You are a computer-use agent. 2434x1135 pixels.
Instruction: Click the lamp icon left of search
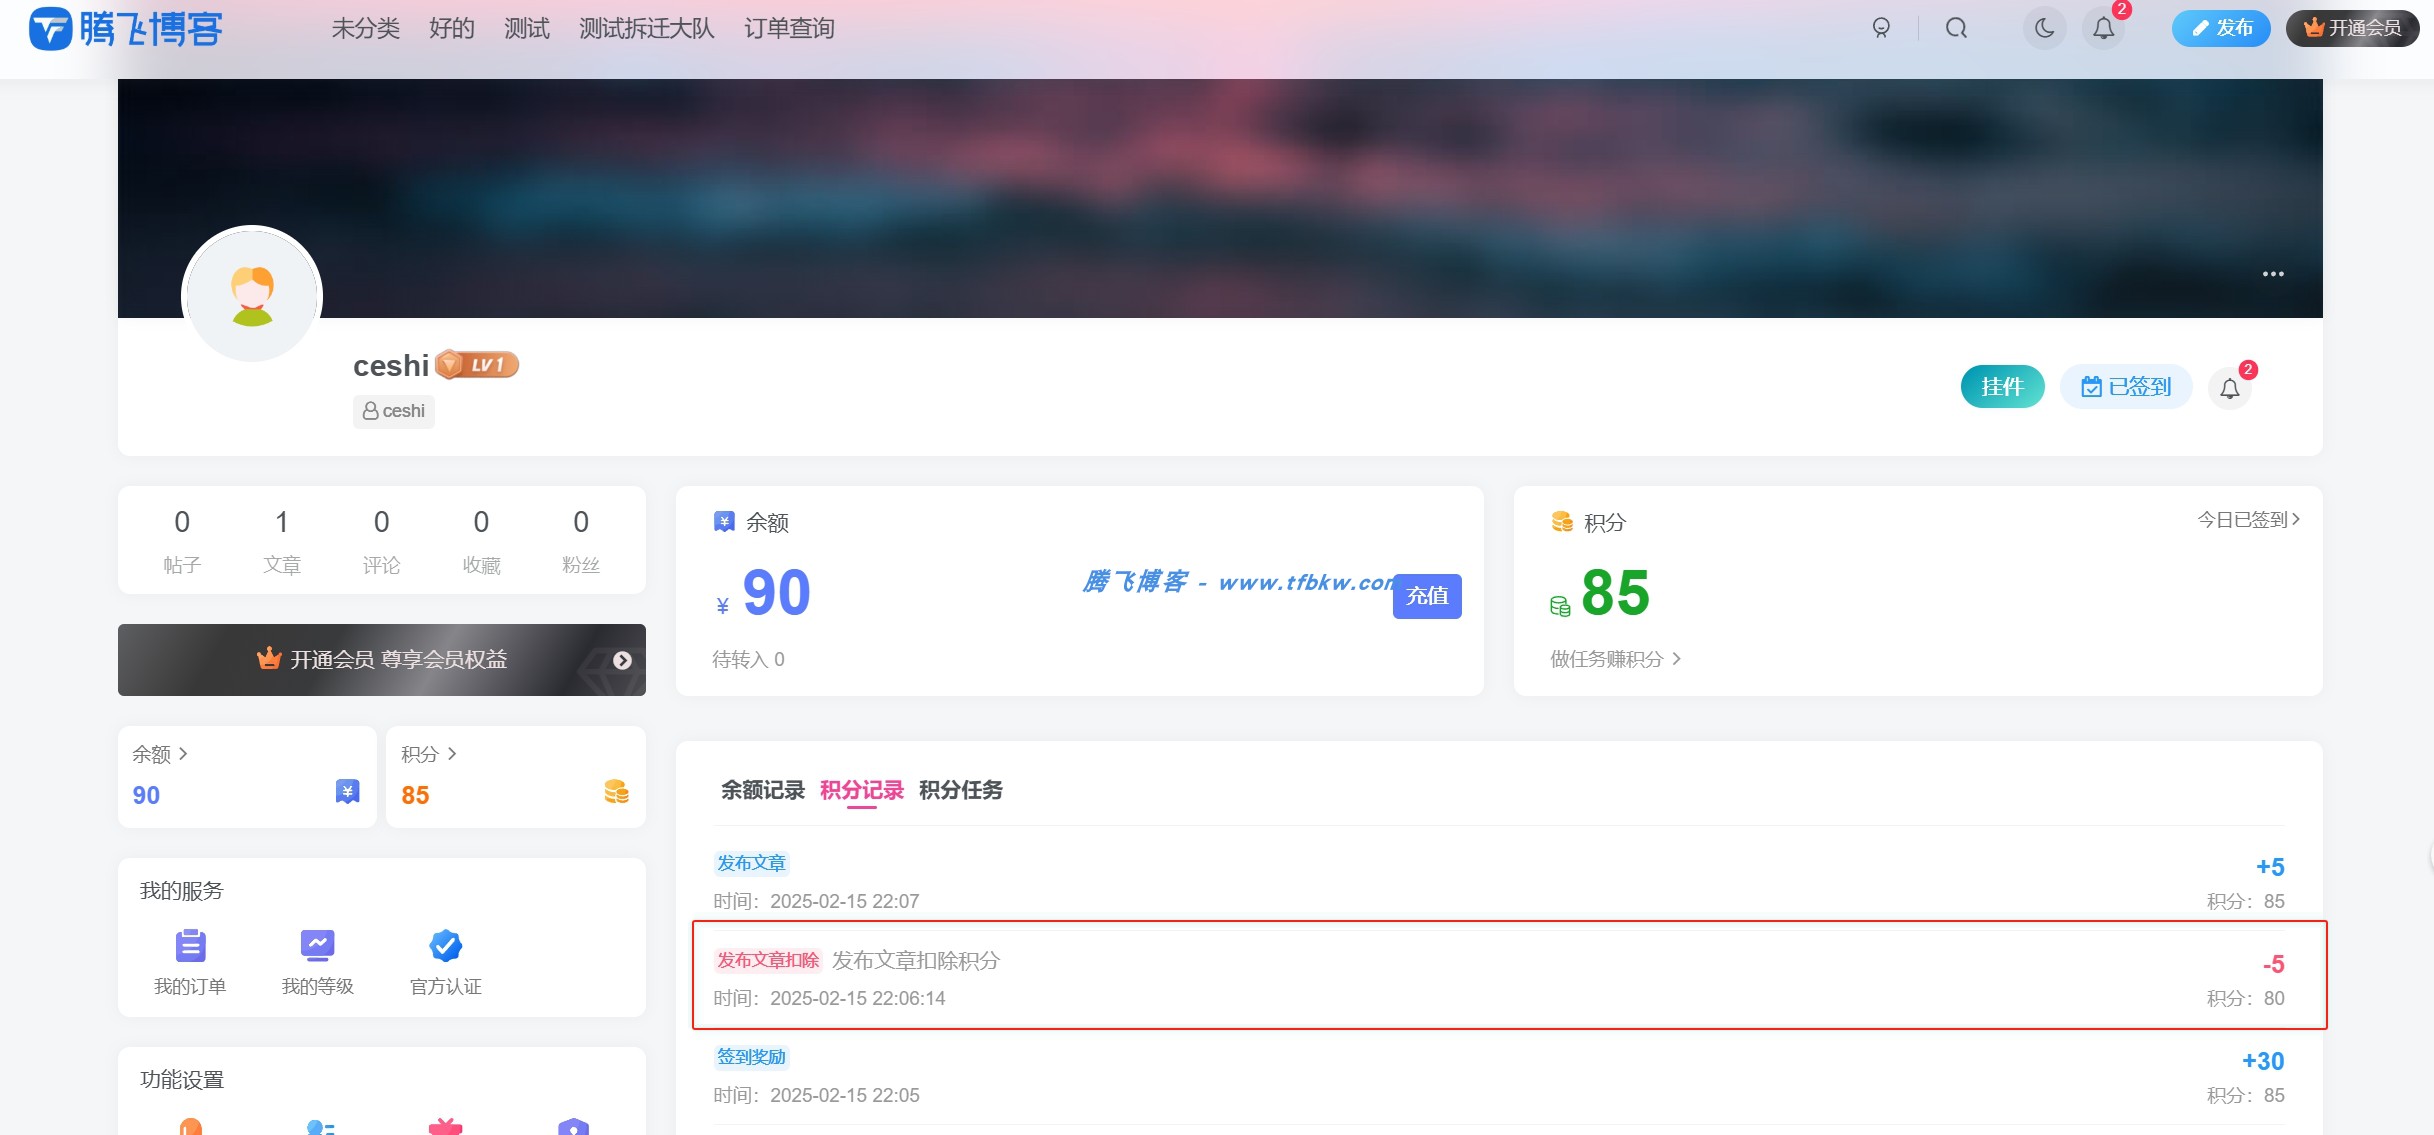coord(1881,27)
